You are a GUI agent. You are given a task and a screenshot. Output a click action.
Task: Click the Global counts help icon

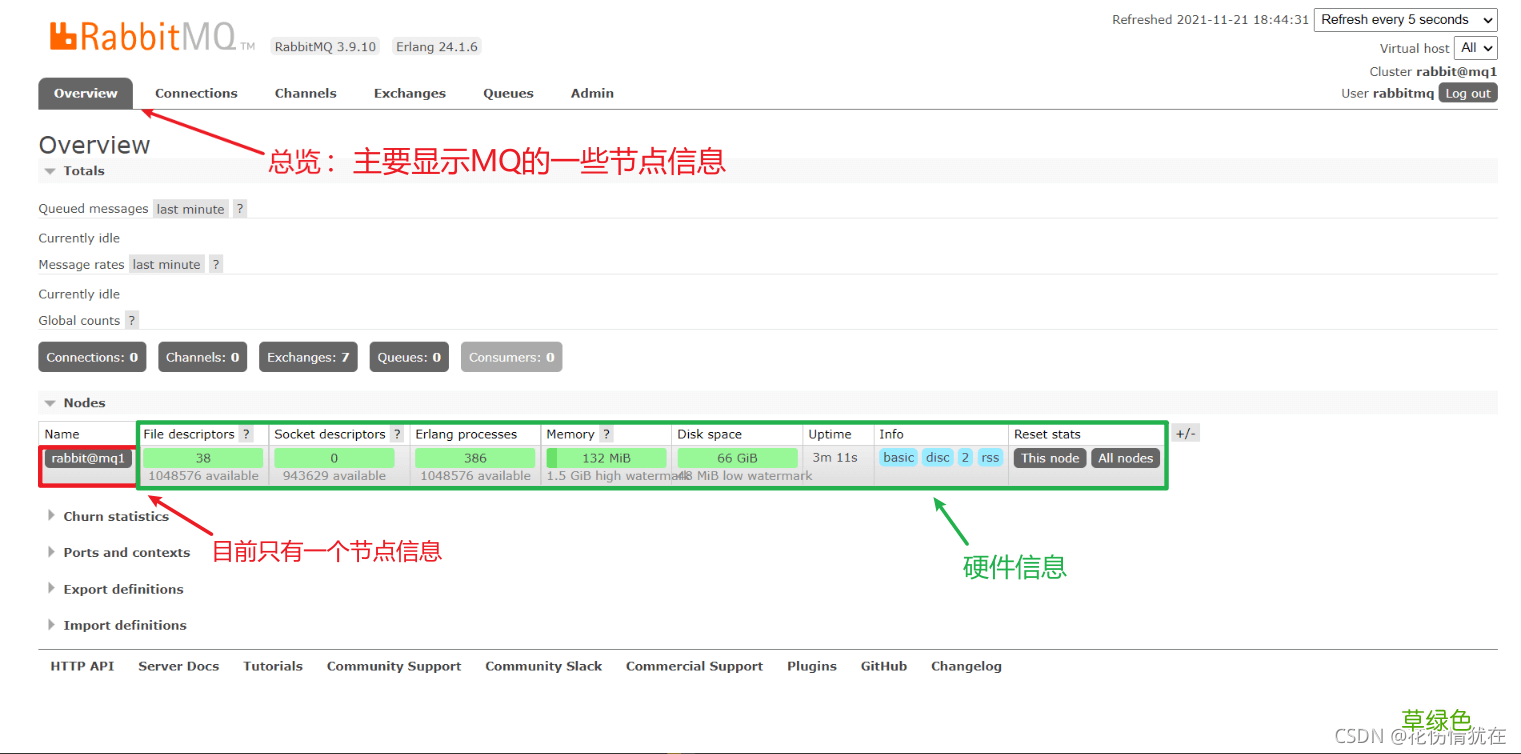(x=131, y=320)
